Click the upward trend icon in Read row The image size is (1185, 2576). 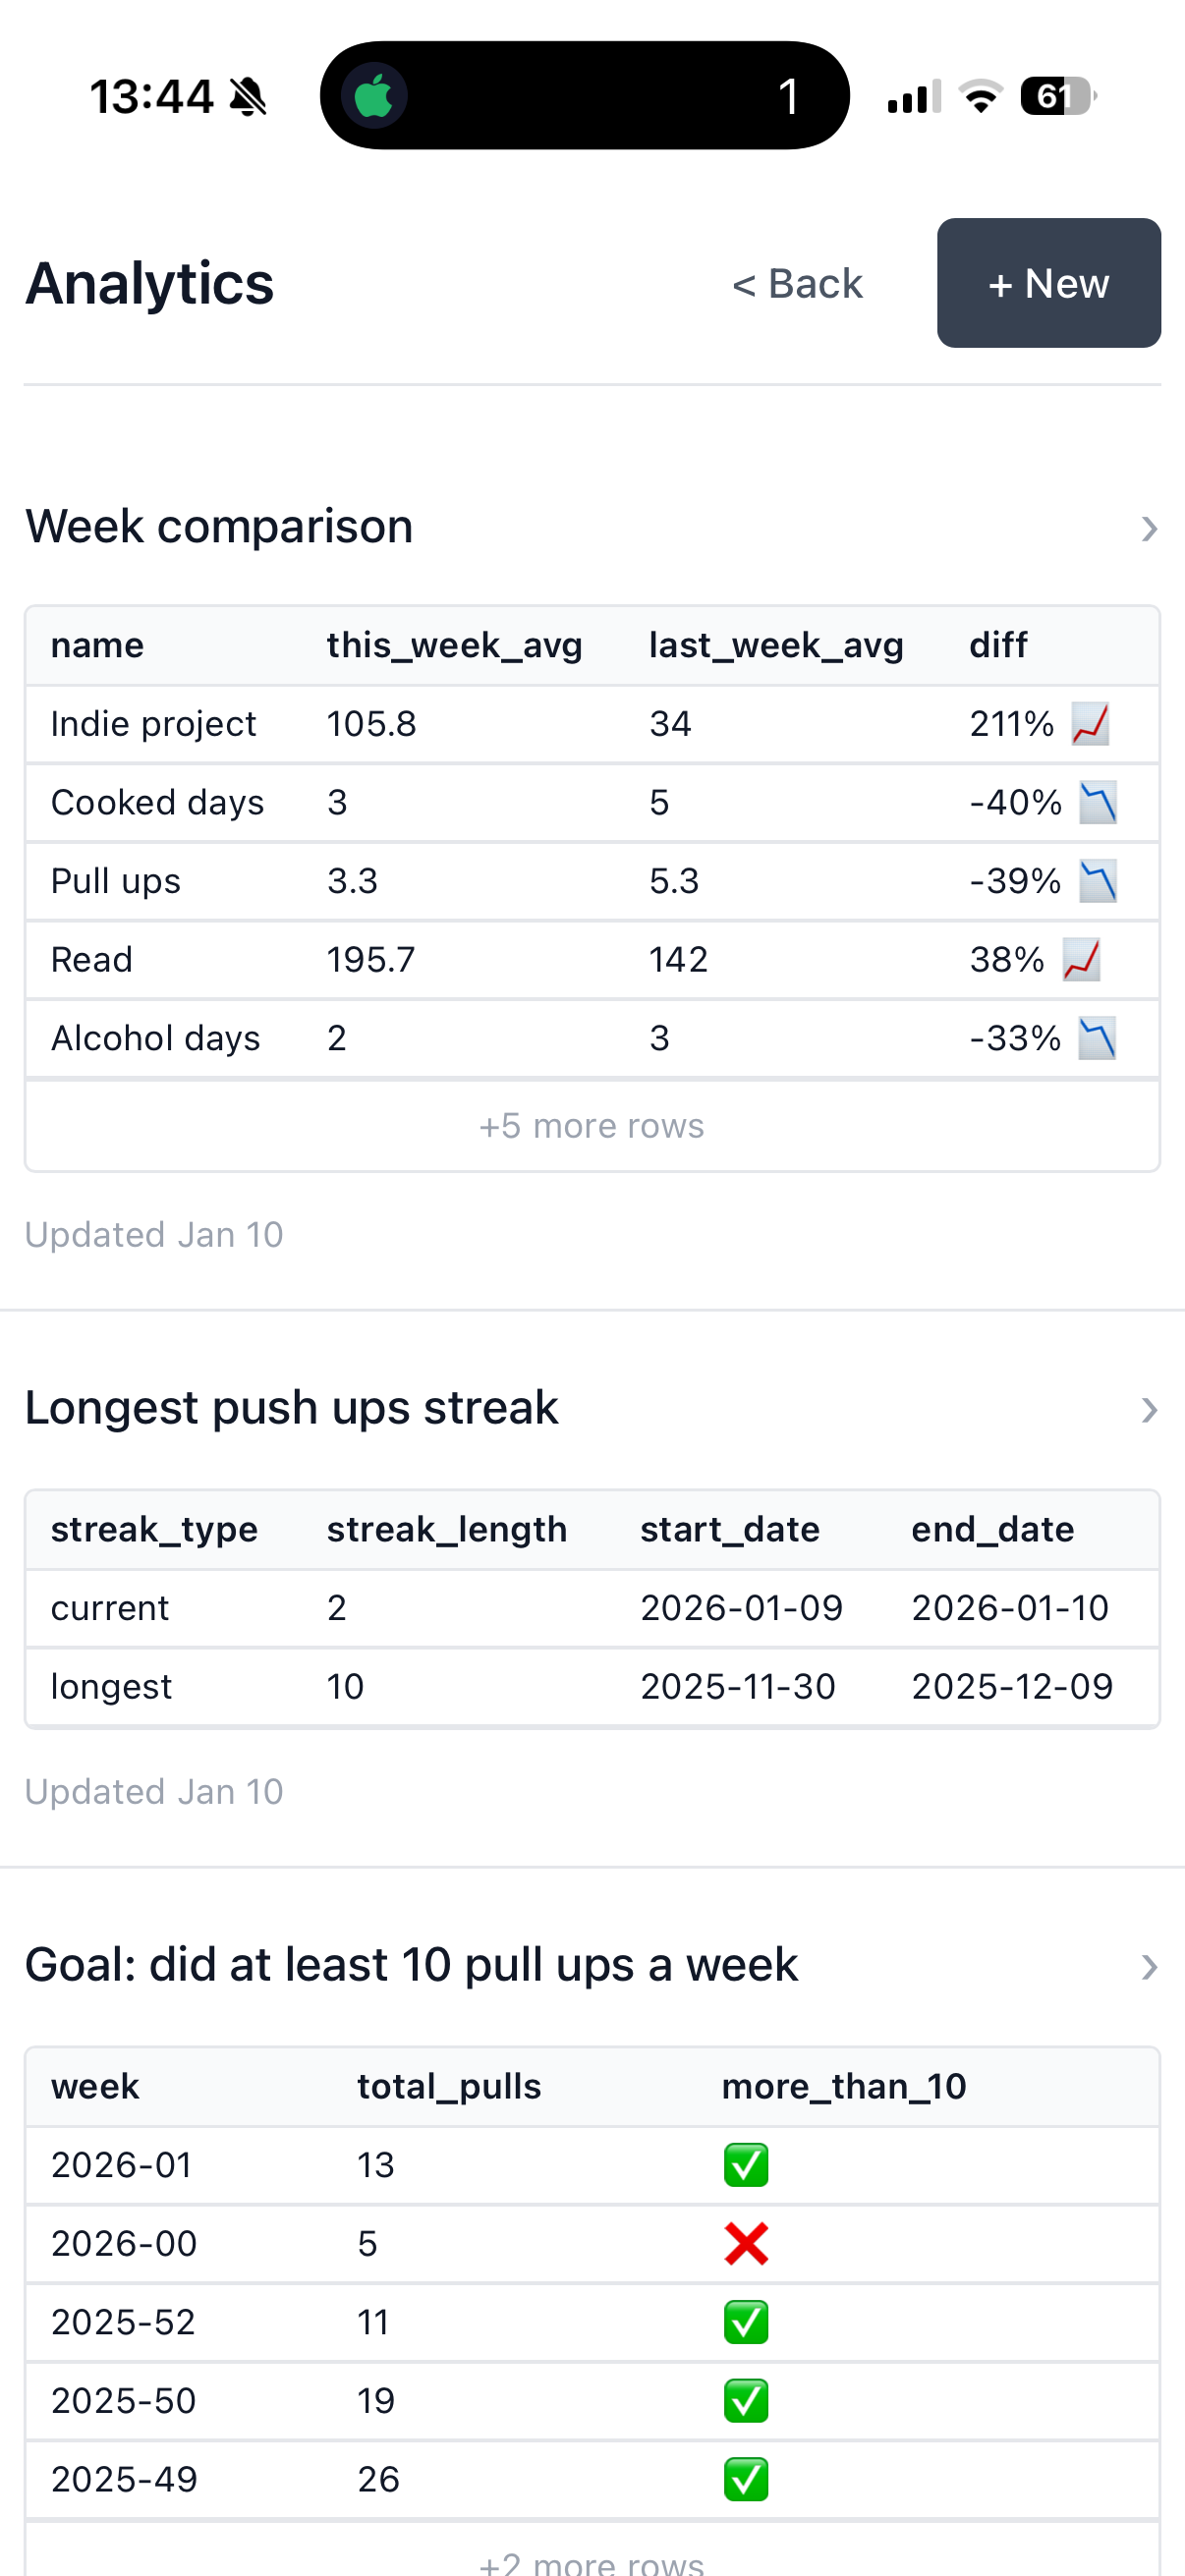pos(1080,960)
